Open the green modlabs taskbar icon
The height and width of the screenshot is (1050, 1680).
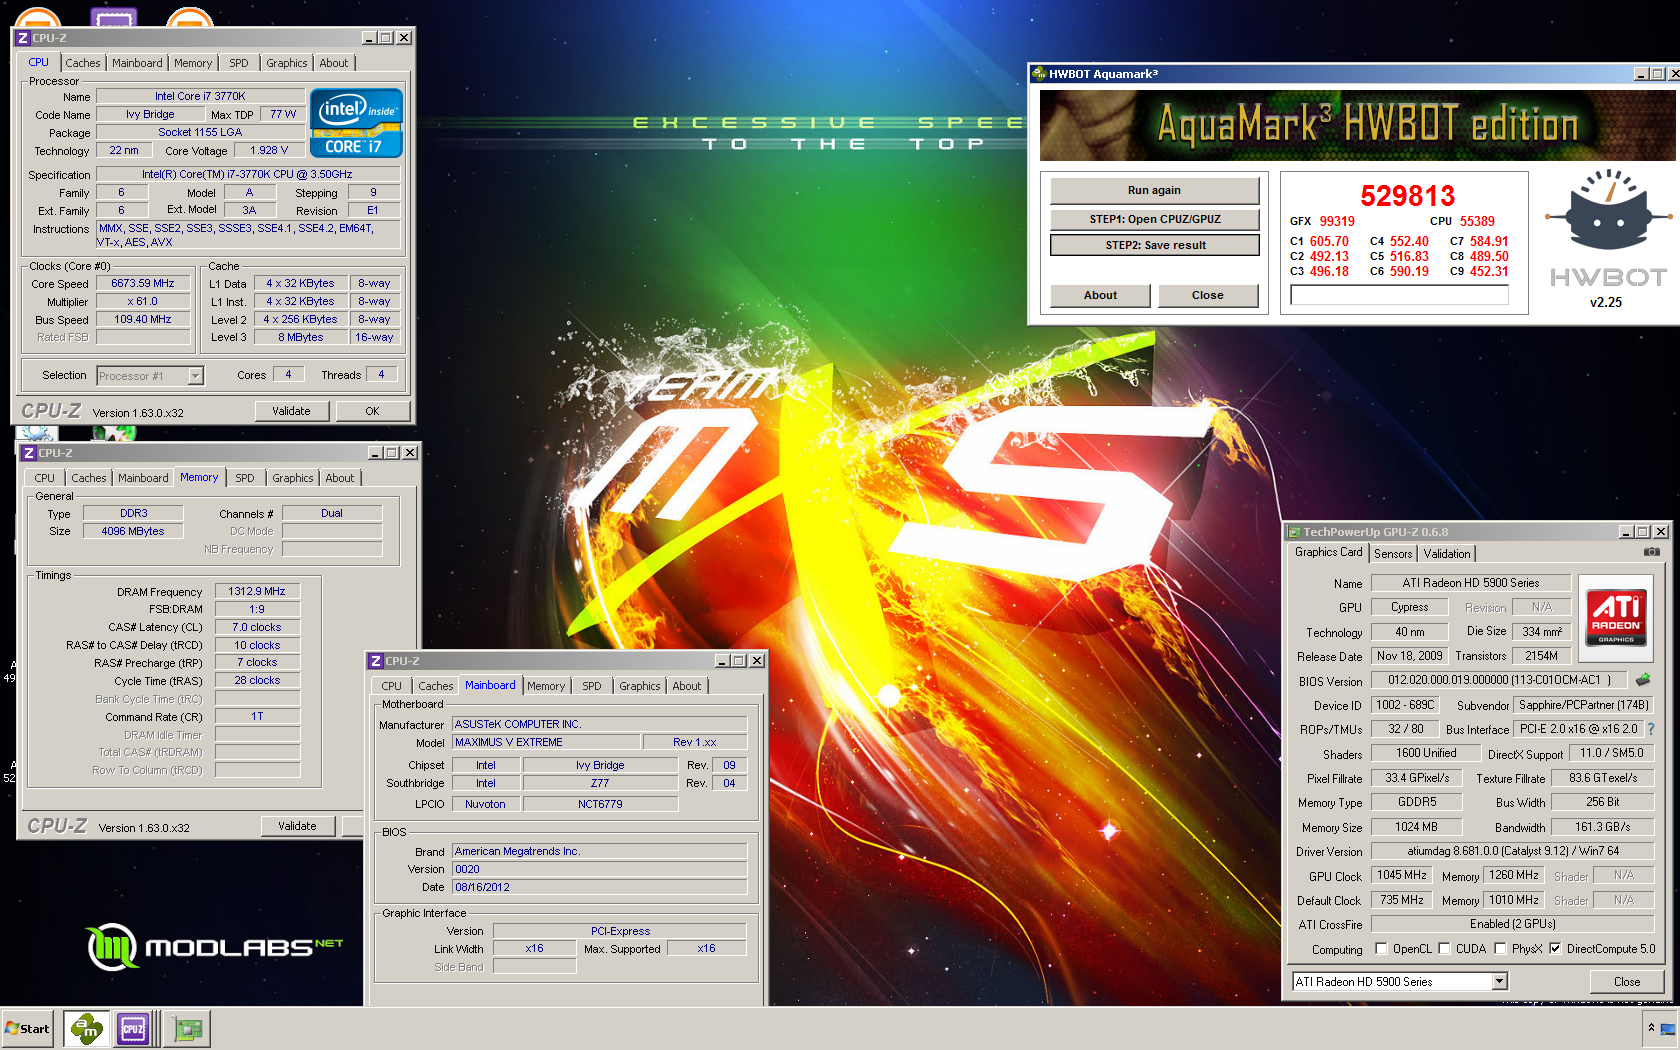click(87, 1028)
